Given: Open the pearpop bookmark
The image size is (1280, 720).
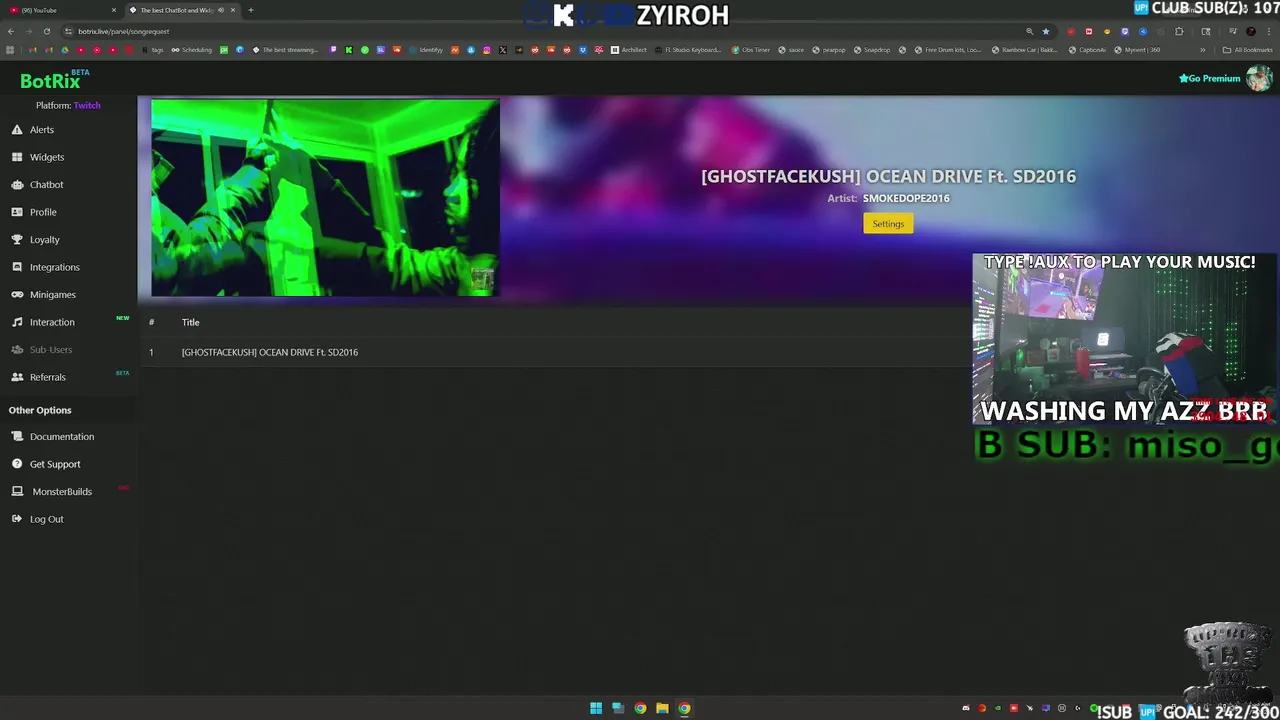Looking at the screenshot, I should click(x=828, y=50).
